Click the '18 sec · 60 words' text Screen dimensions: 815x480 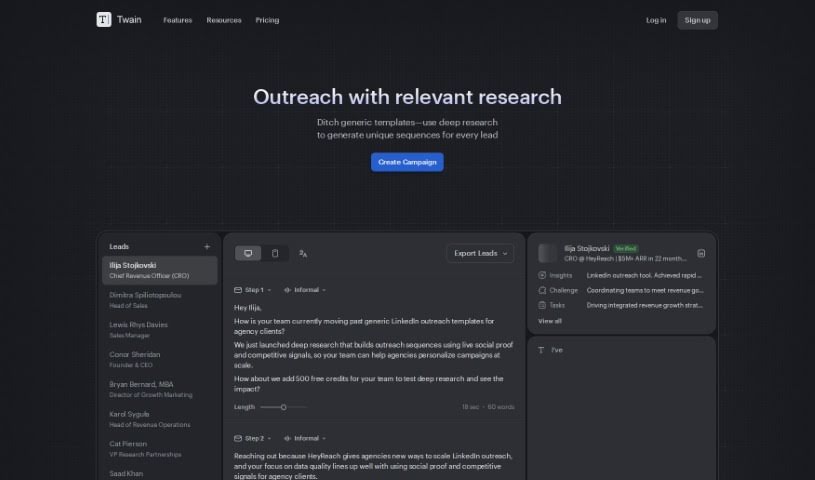488,407
